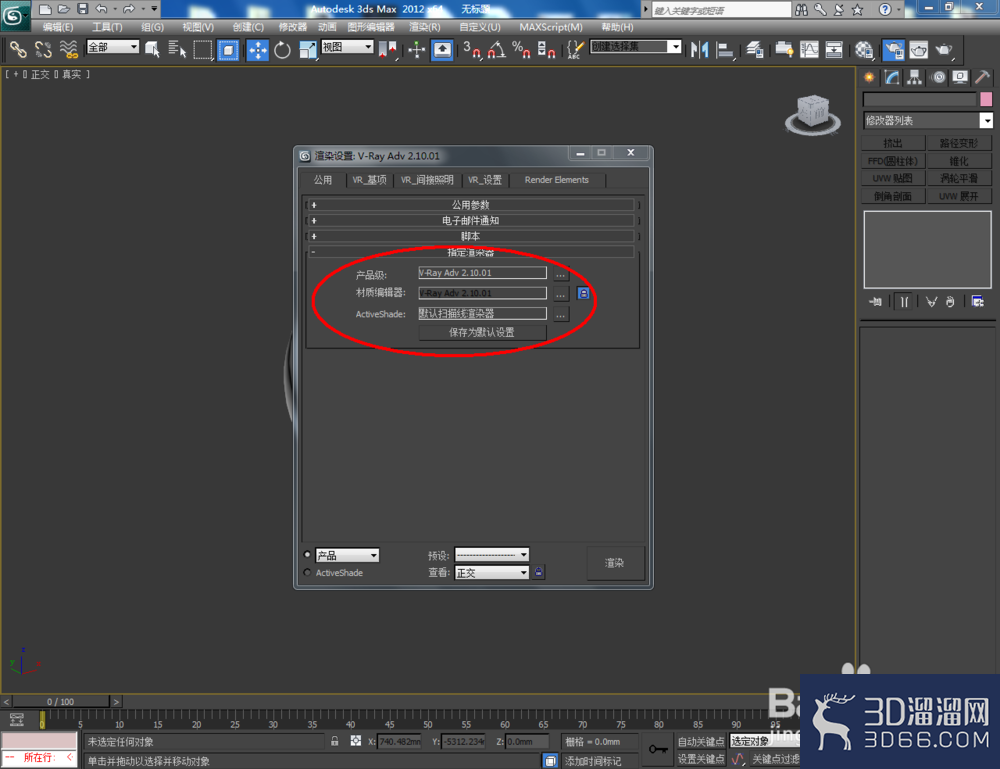
Task: Toggle Window/Crossing selection mode
Action: coord(228,49)
